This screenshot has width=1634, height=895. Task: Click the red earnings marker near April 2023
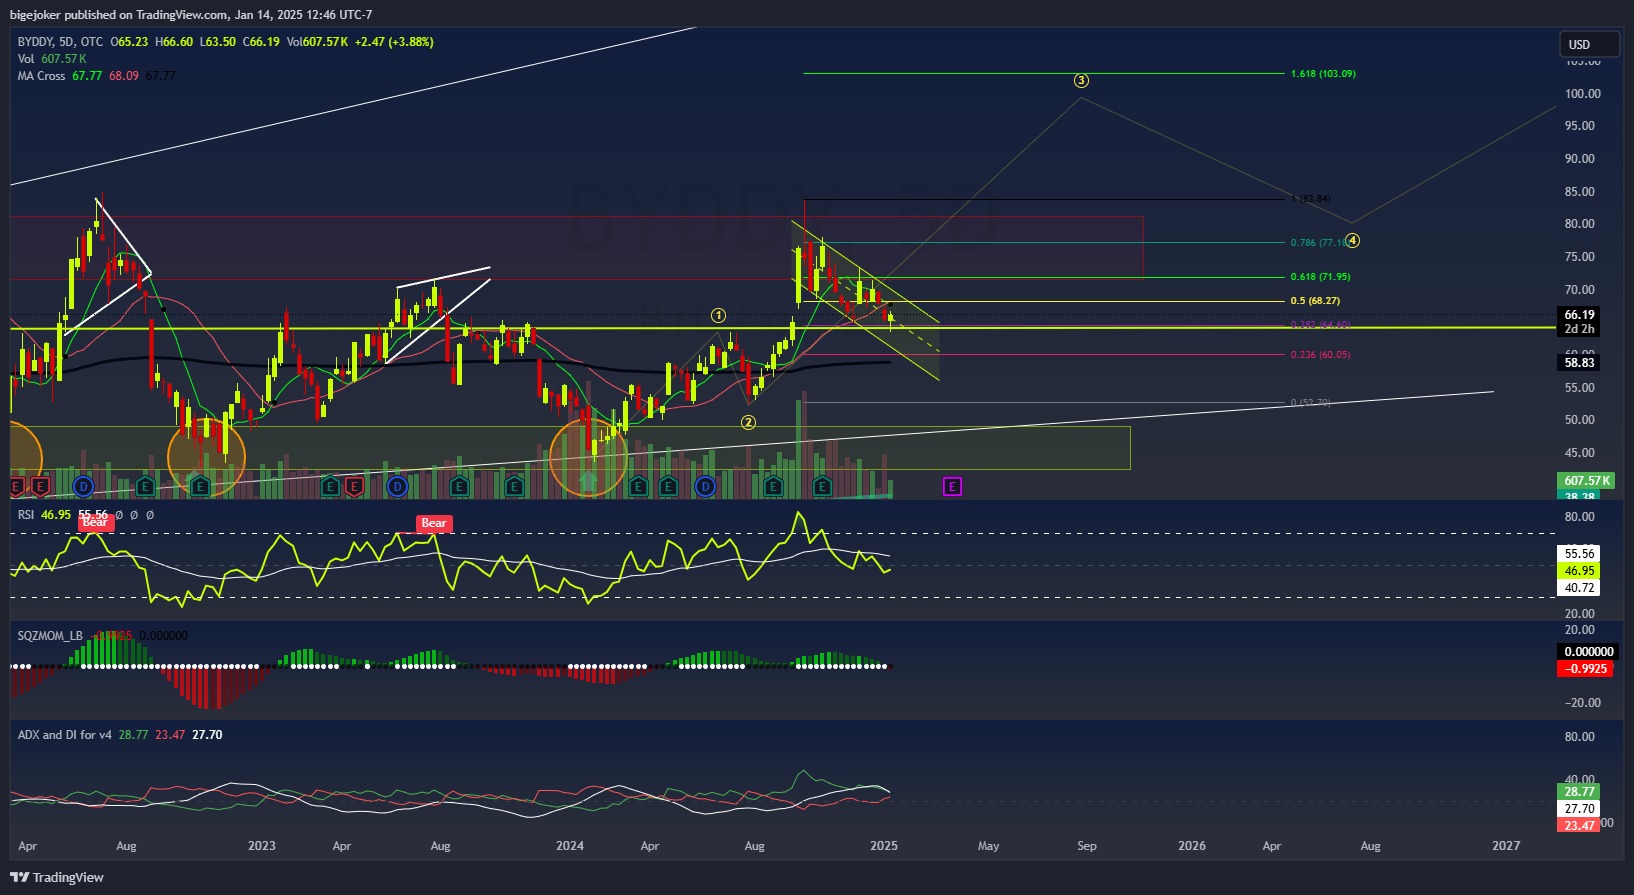[x=353, y=487]
